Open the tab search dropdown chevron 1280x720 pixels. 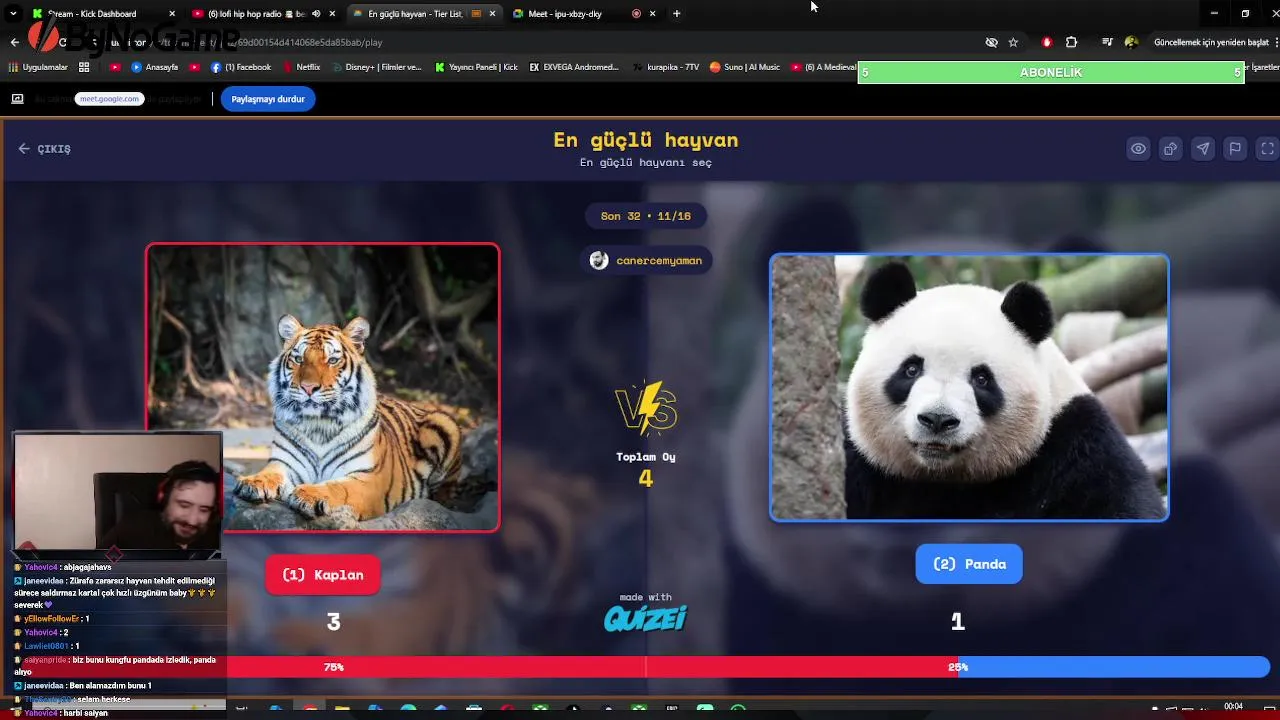[x=13, y=14]
